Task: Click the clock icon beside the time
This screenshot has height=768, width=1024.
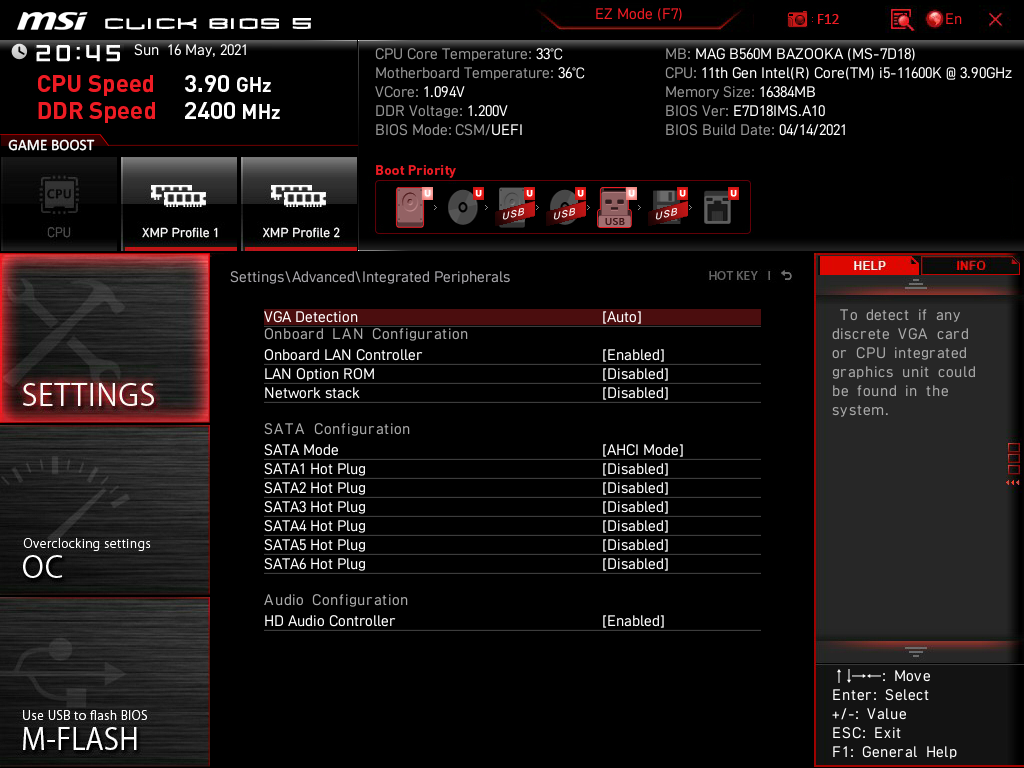Action: [19, 52]
